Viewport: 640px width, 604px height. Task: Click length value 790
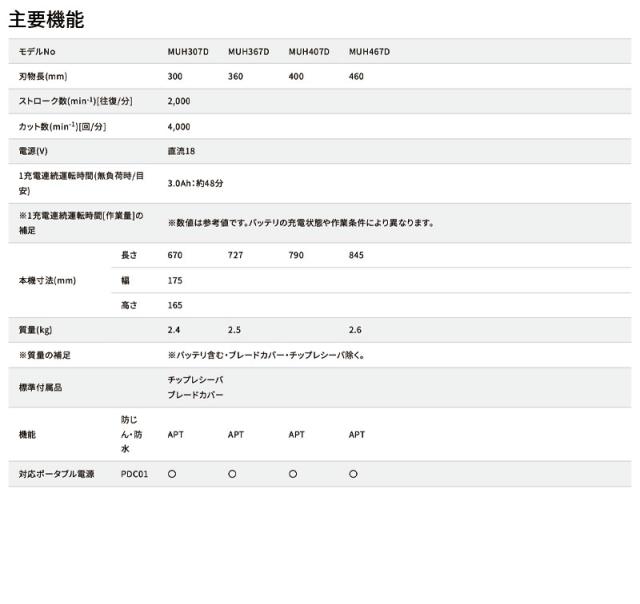296,255
